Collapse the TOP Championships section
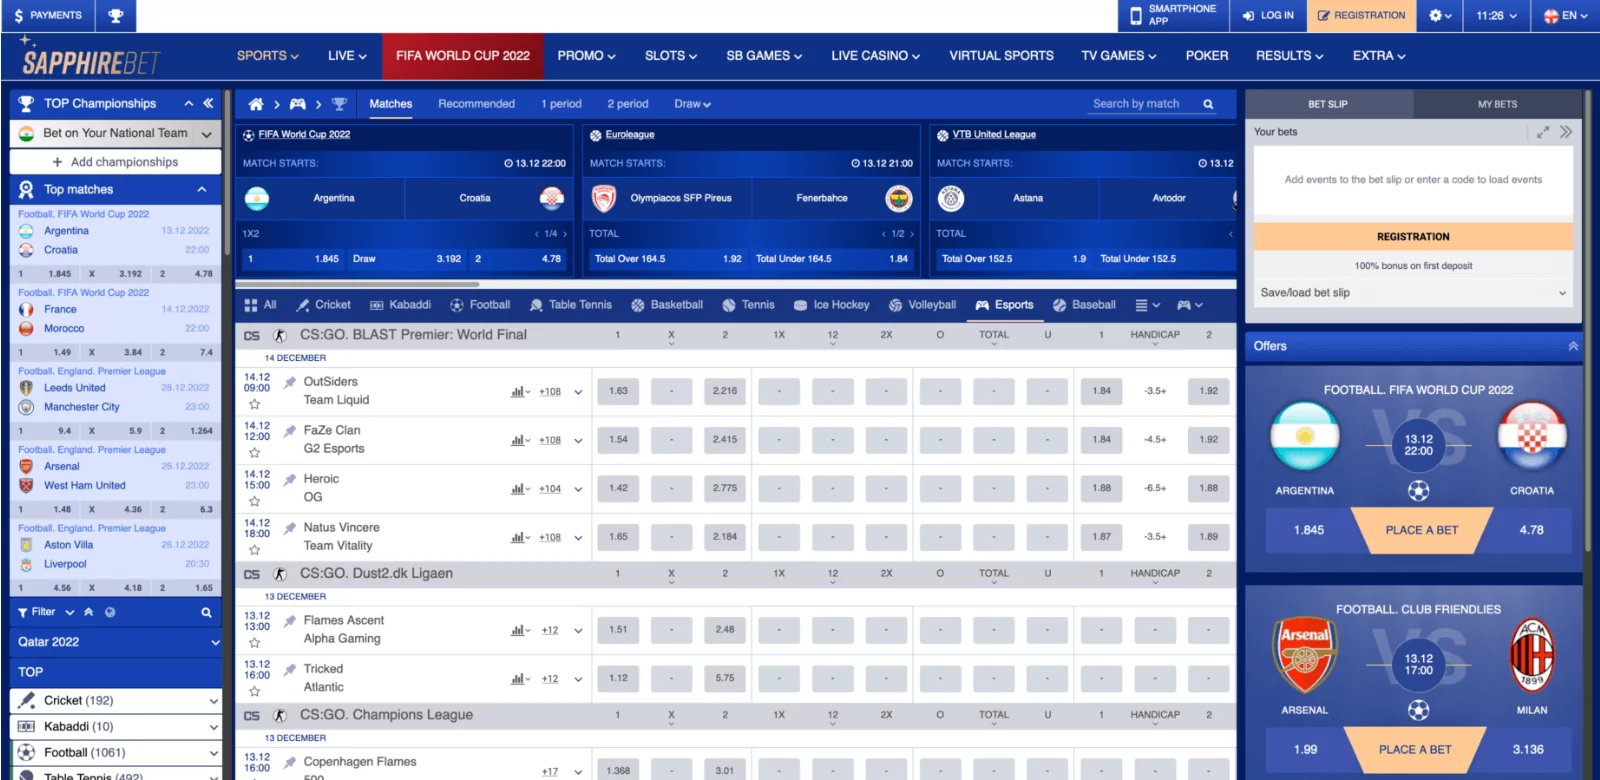This screenshot has height=780, width=1600. pyautogui.click(x=188, y=103)
